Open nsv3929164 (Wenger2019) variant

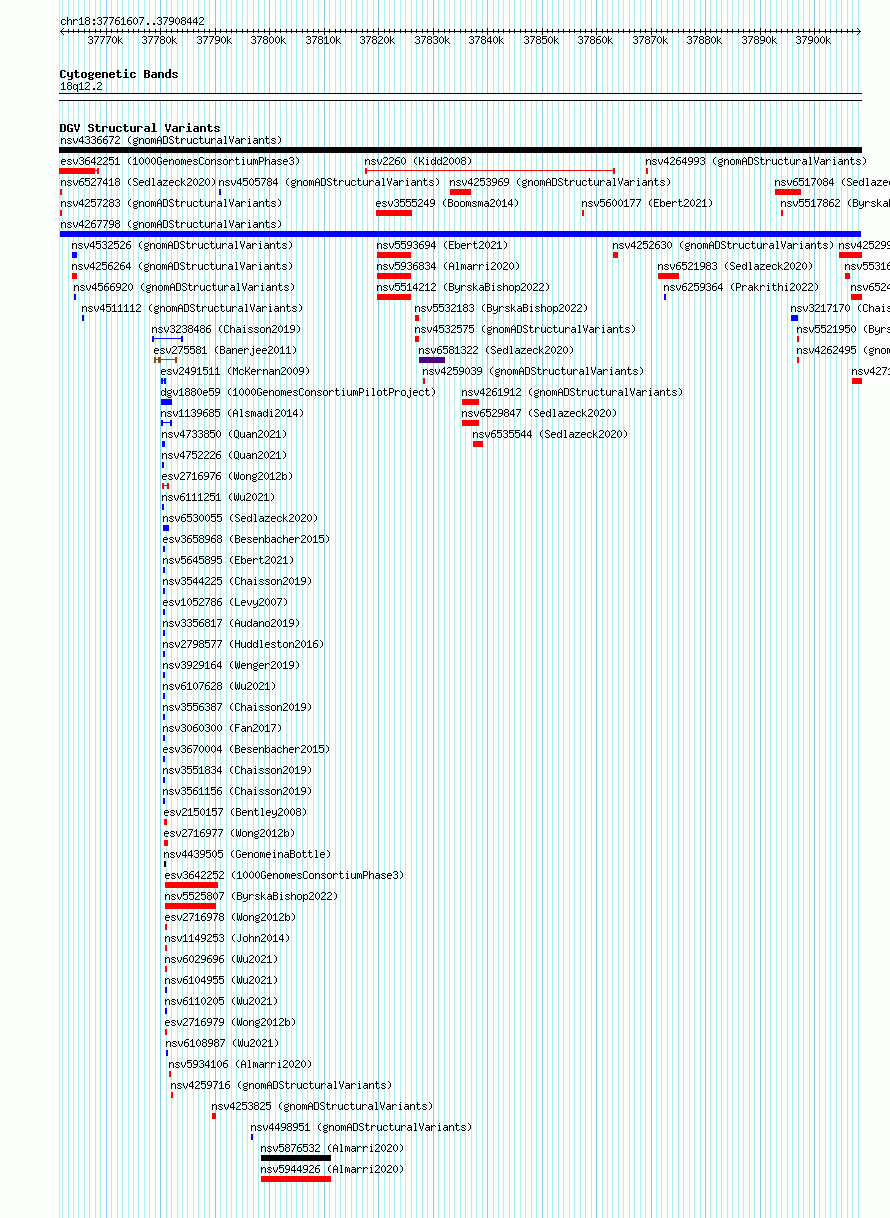[232, 665]
